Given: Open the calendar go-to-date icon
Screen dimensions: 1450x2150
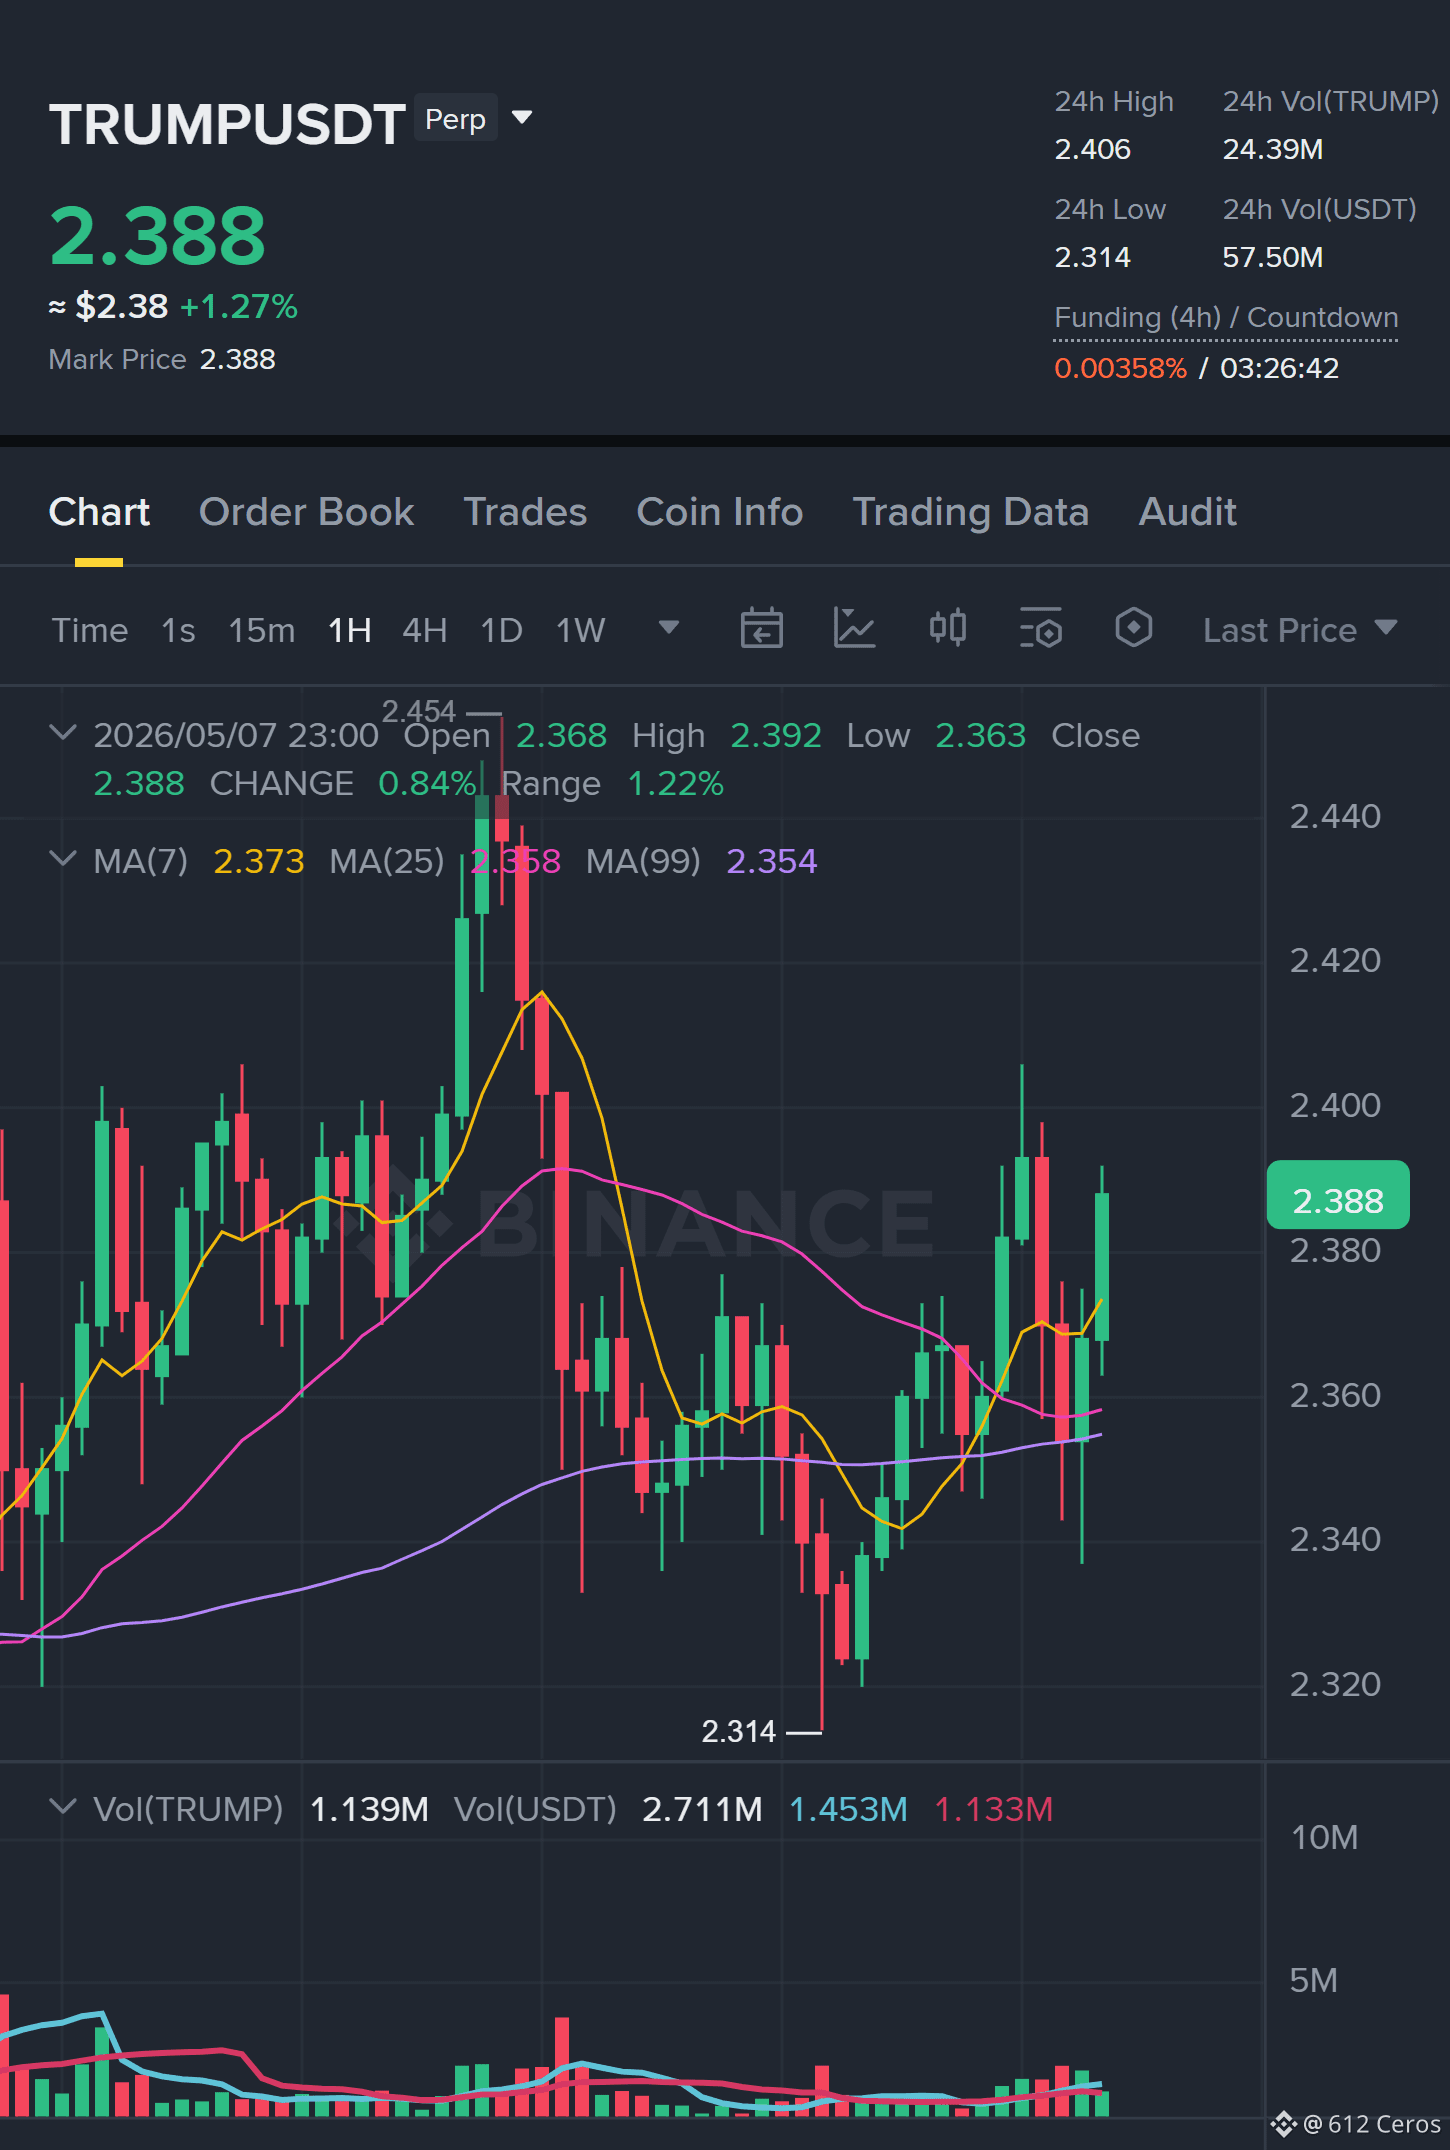Looking at the screenshot, I should (x=761, y=629).
